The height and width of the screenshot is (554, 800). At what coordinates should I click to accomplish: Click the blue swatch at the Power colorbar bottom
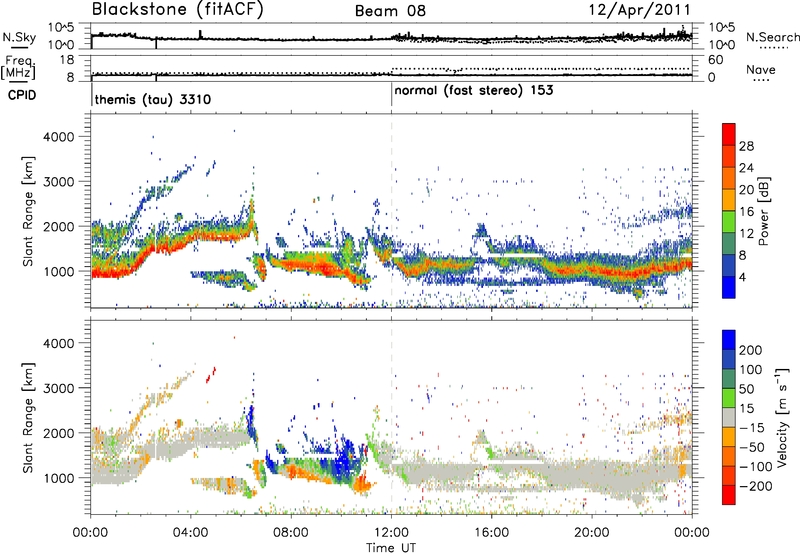[729, 287]
